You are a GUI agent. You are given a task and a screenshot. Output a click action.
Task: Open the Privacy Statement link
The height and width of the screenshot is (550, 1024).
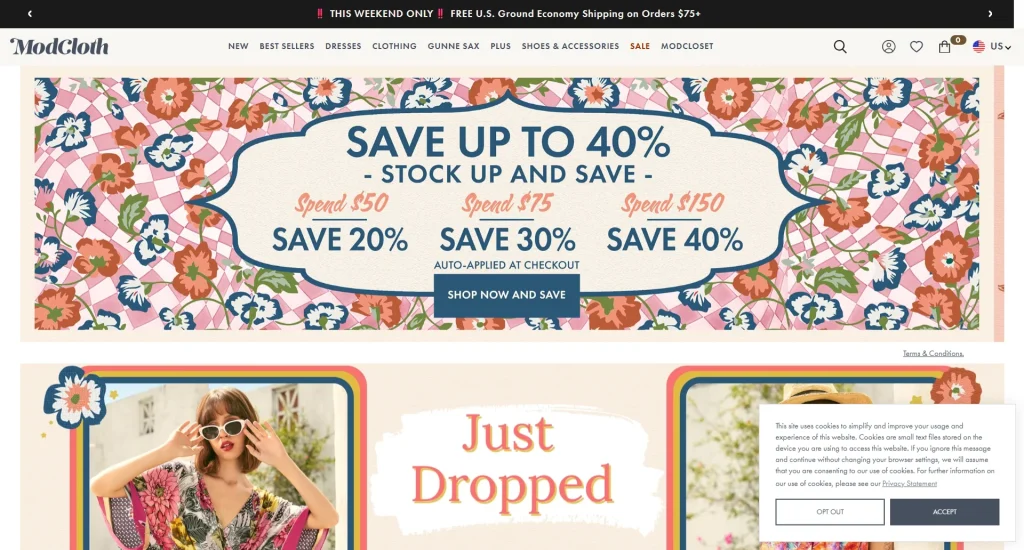pos(909,483)
